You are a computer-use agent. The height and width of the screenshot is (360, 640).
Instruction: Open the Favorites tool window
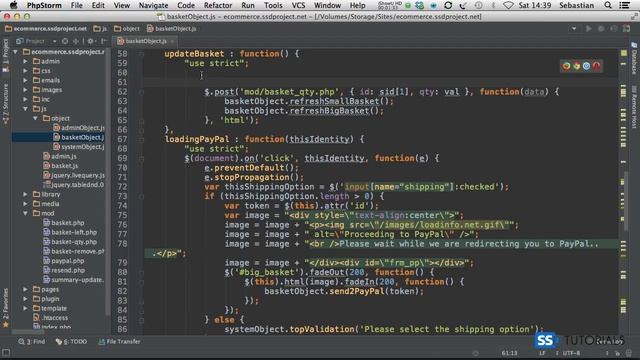click(x=5, y=308)
